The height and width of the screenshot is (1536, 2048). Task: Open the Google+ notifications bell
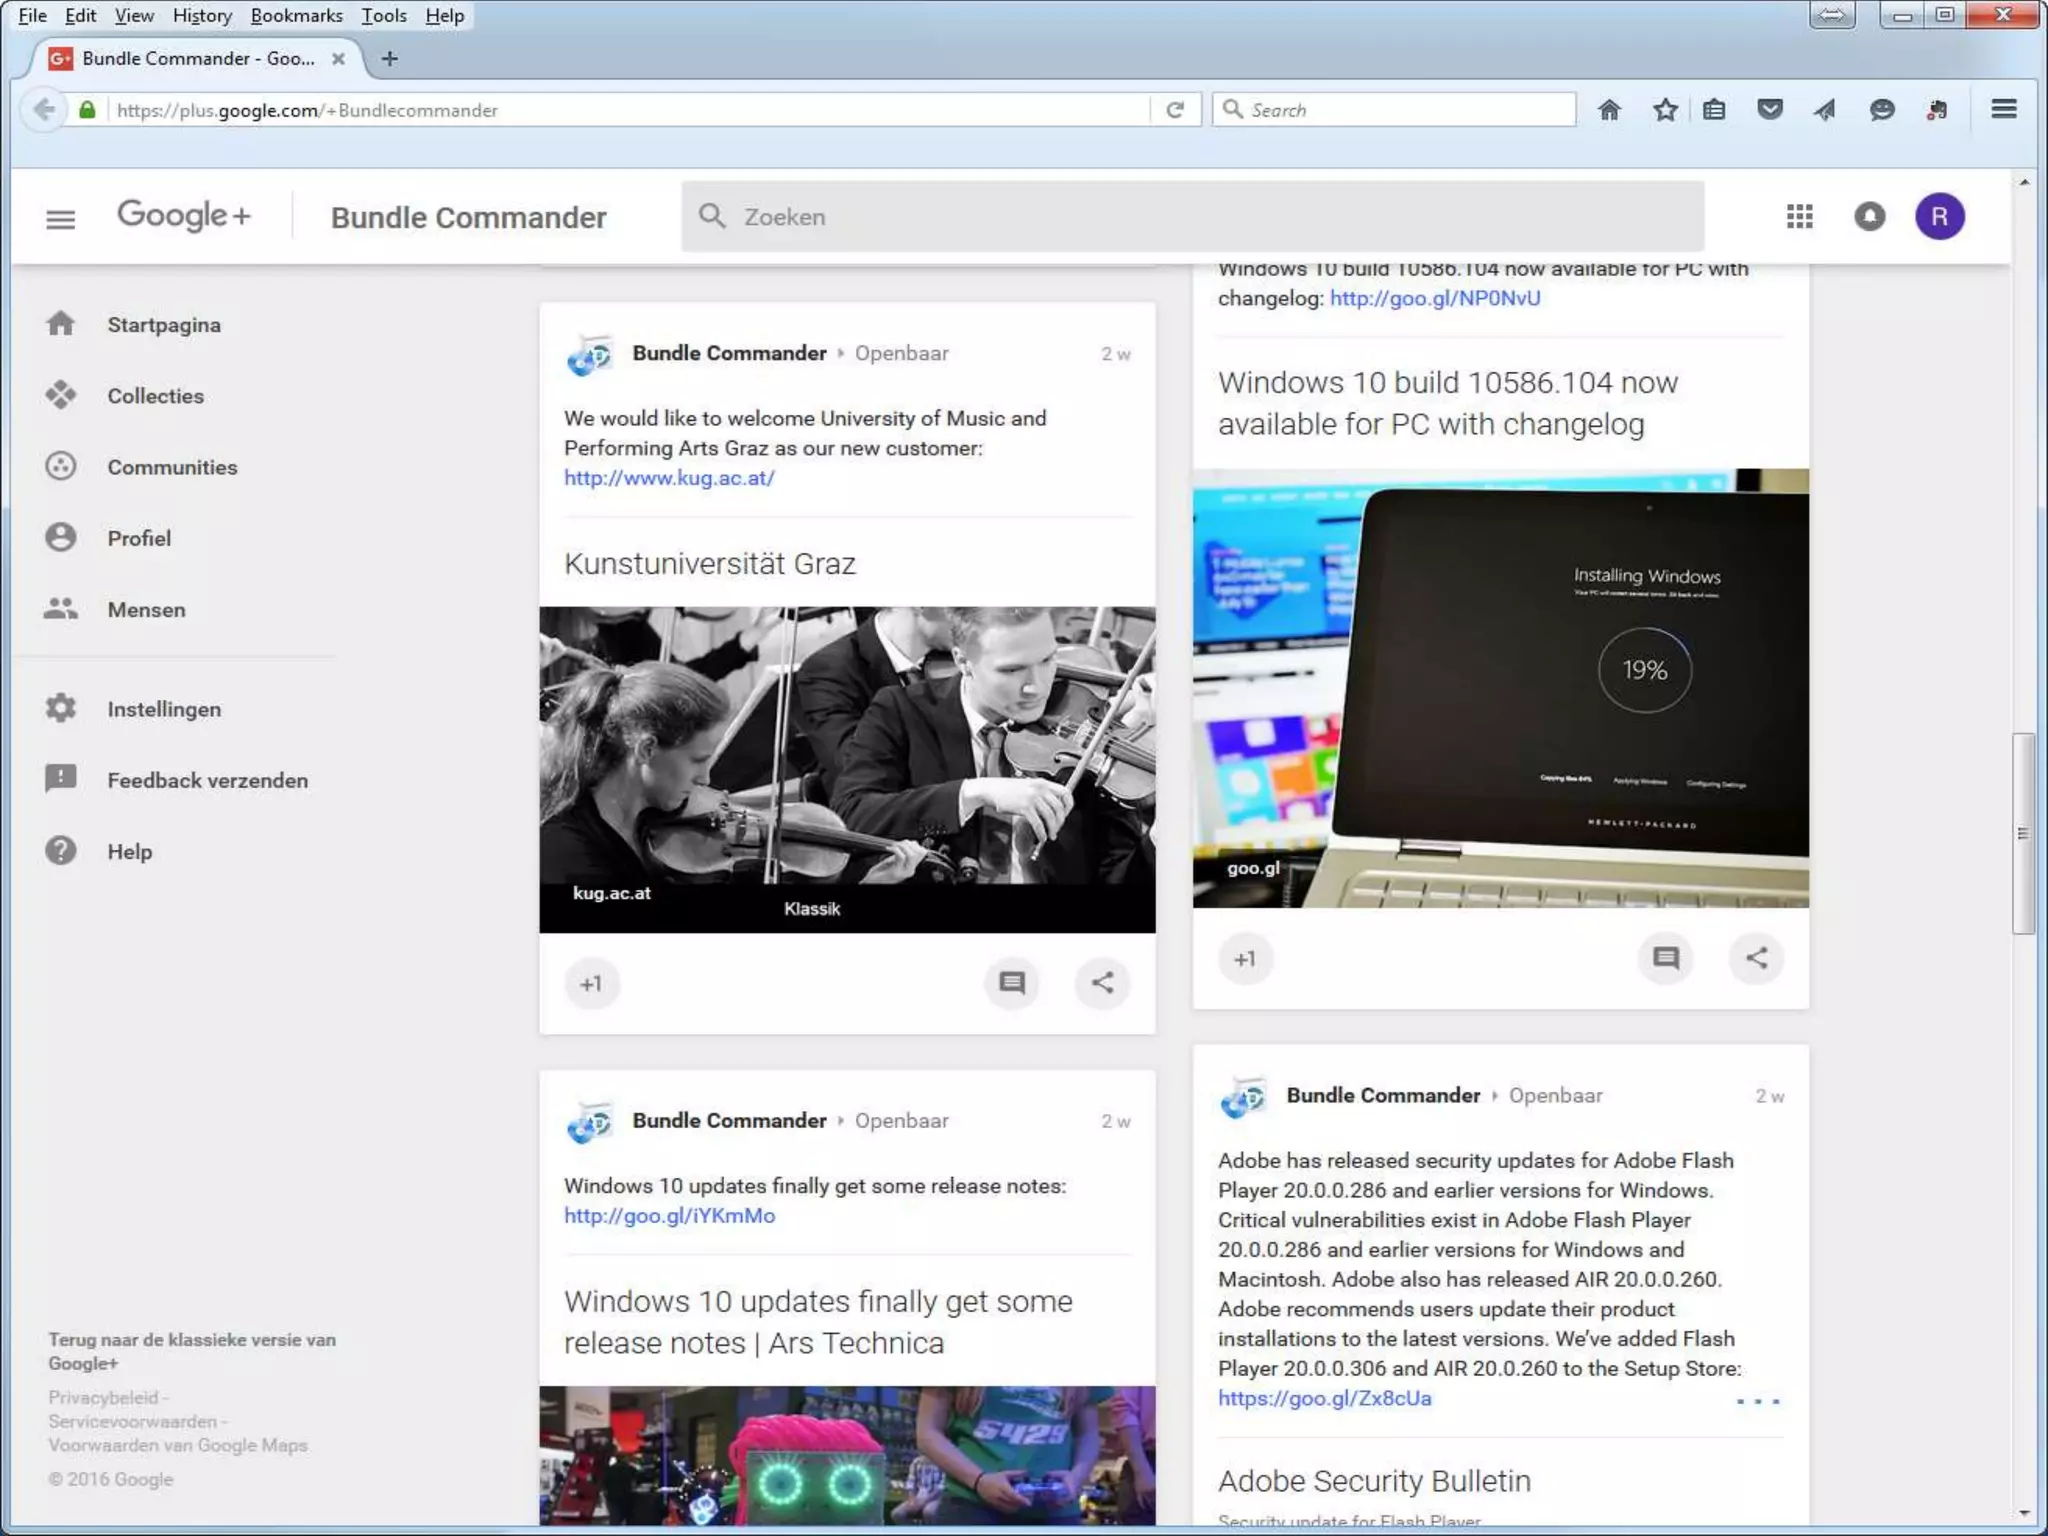[1869, 216]
